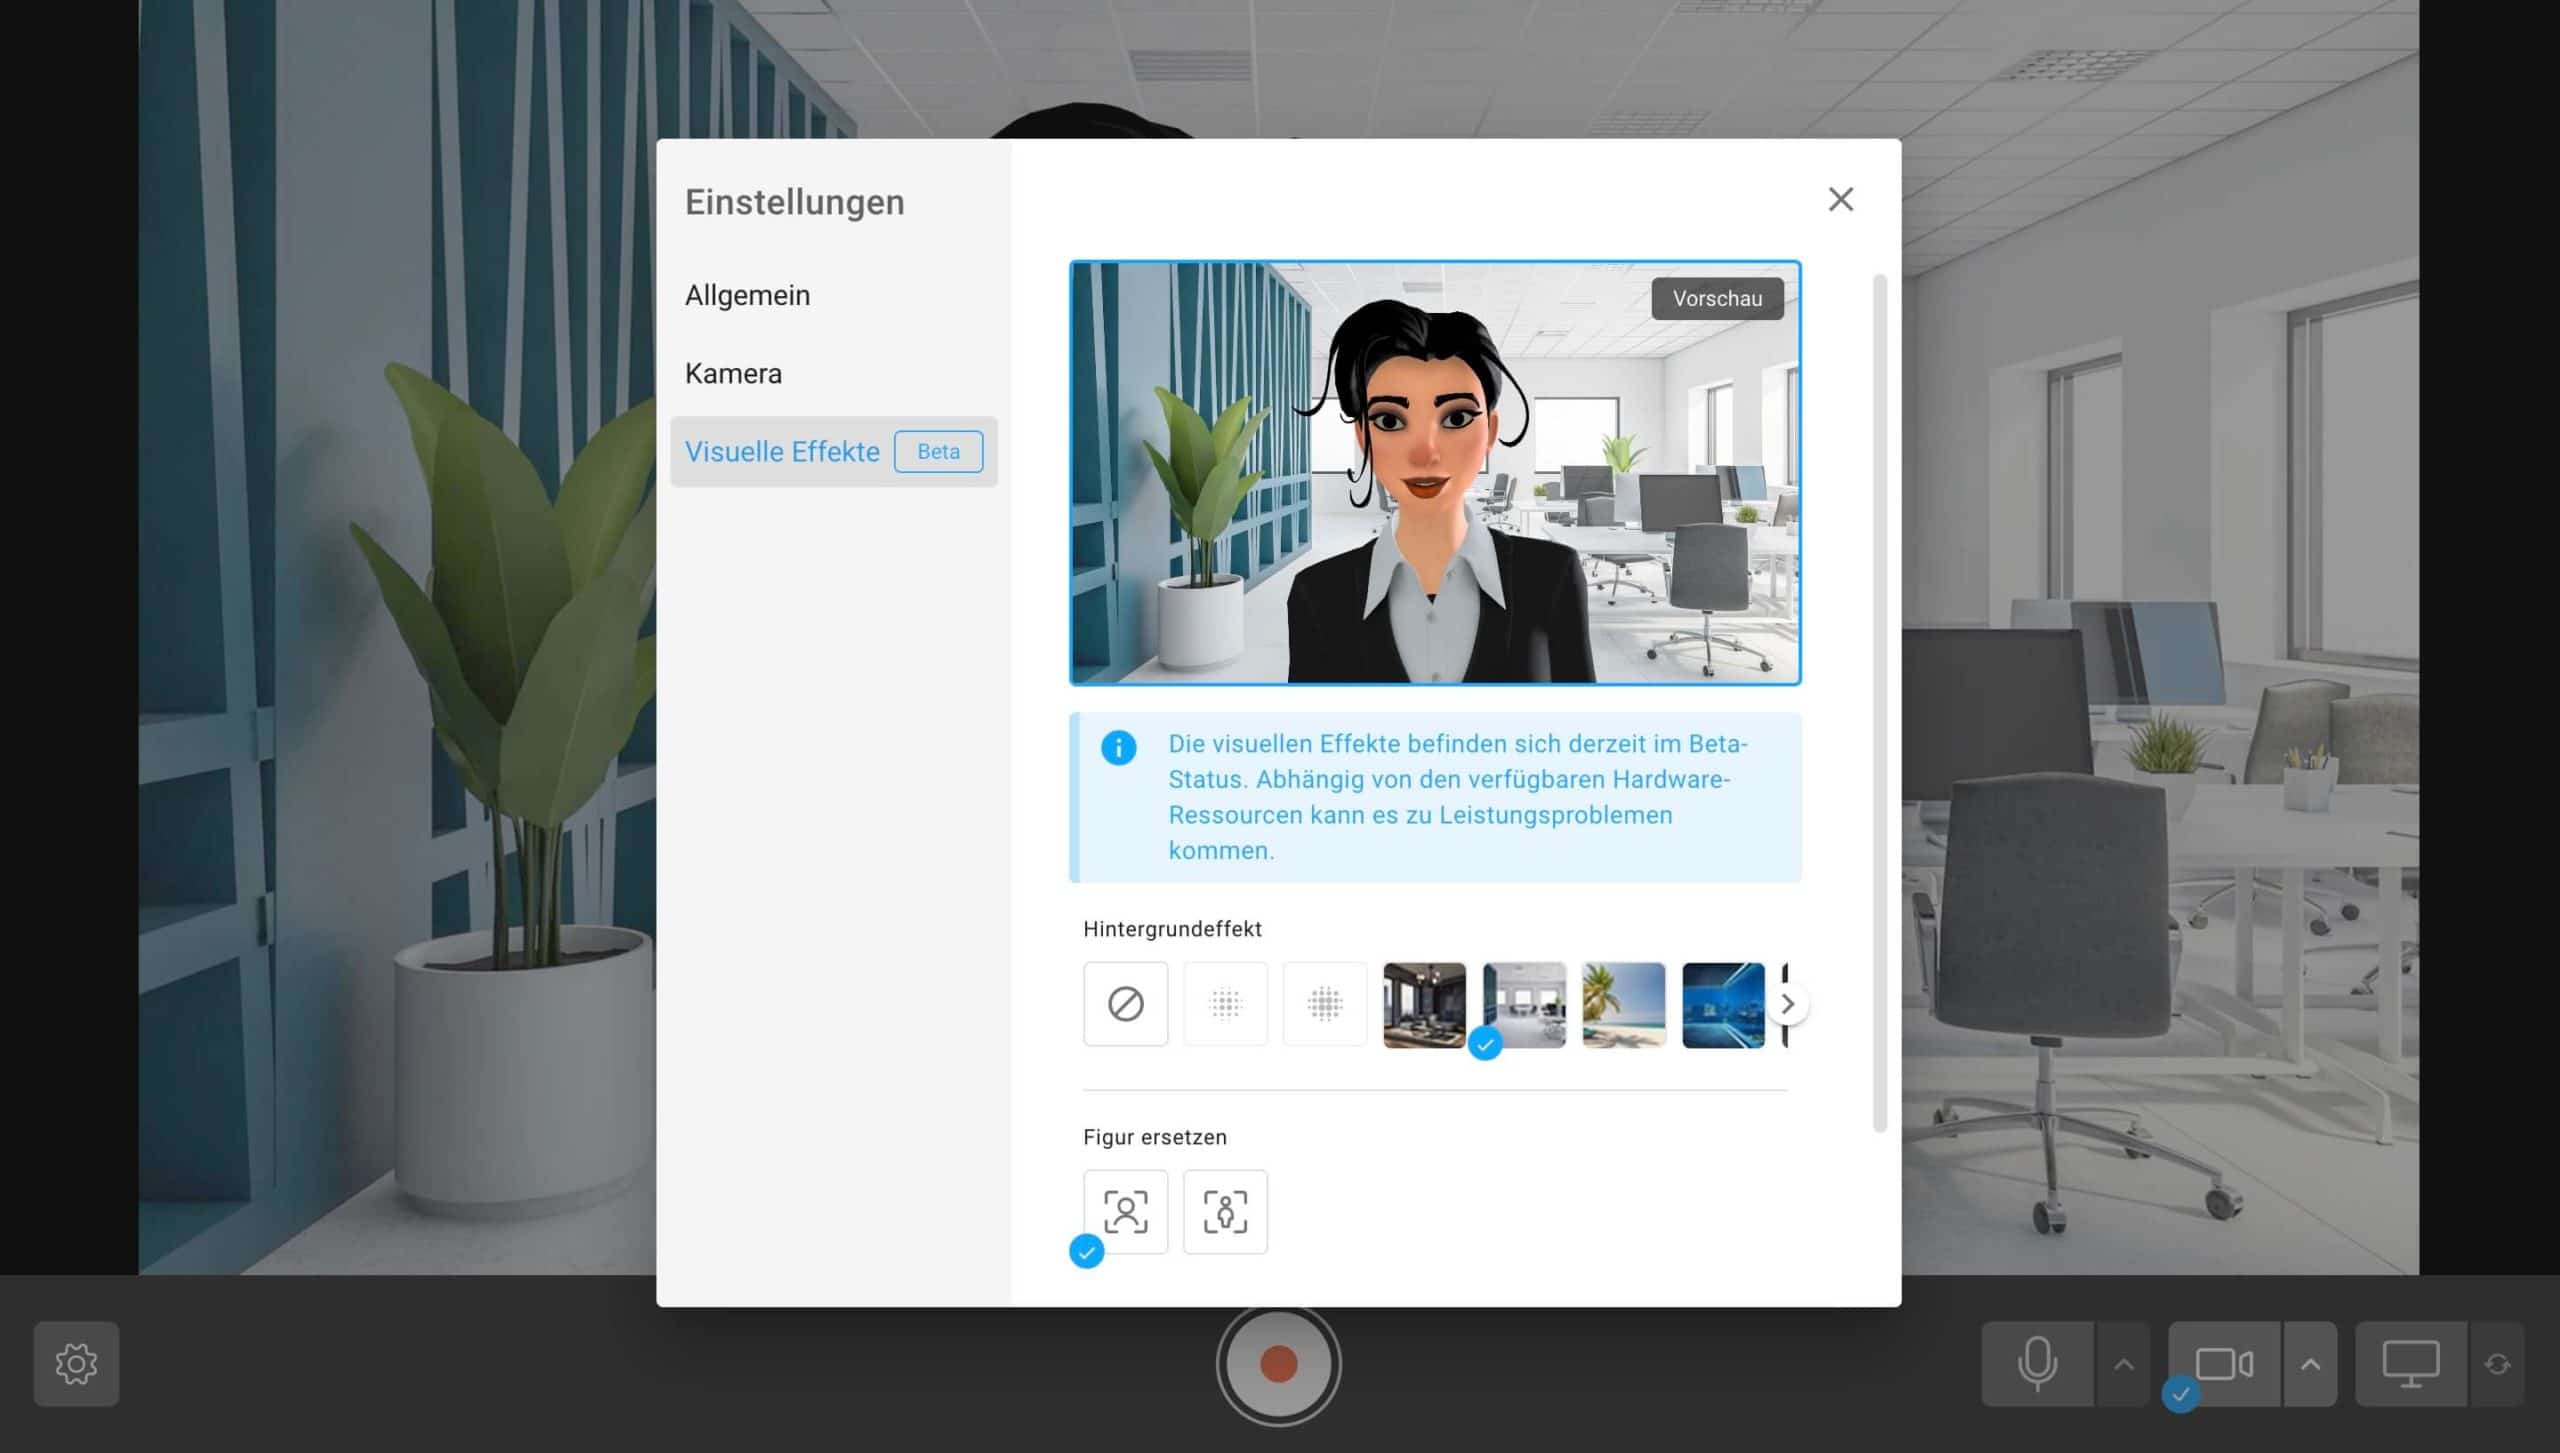
Task: Select no background effect option
Action: 1125,1004
